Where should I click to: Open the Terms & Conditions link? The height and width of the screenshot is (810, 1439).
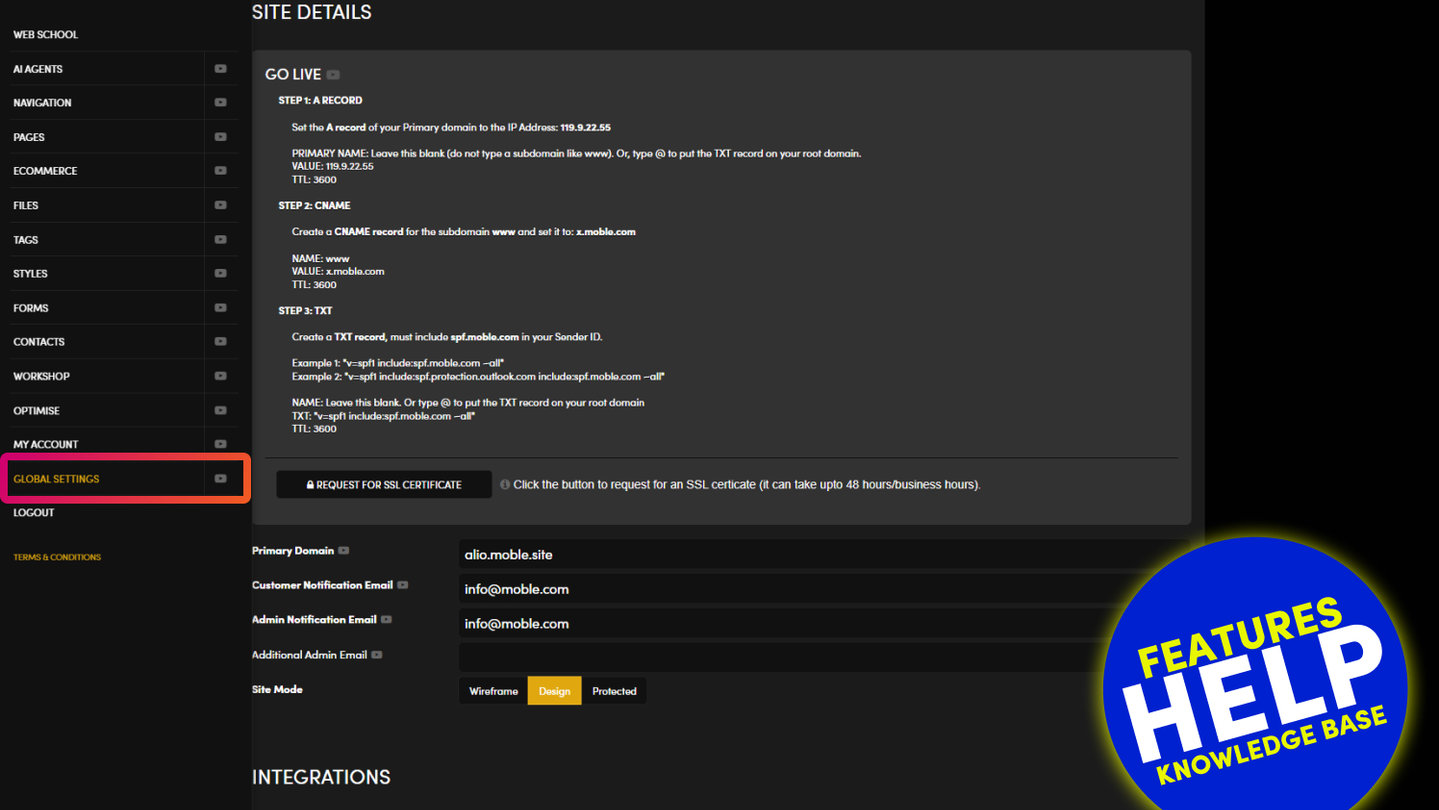[57, 557]
